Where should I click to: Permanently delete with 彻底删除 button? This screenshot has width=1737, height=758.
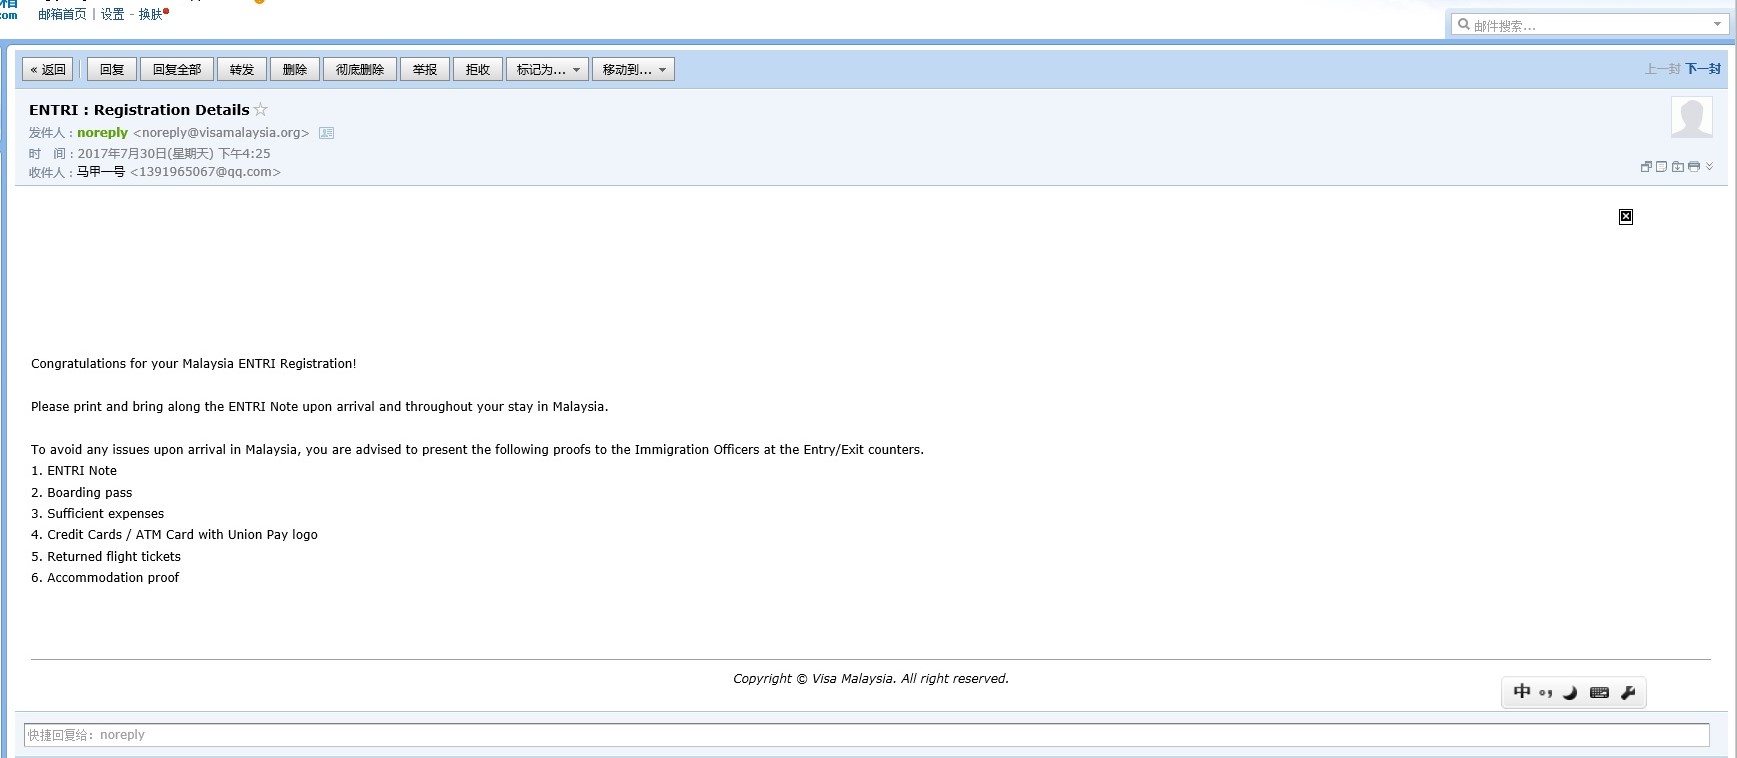click(360, 69)
